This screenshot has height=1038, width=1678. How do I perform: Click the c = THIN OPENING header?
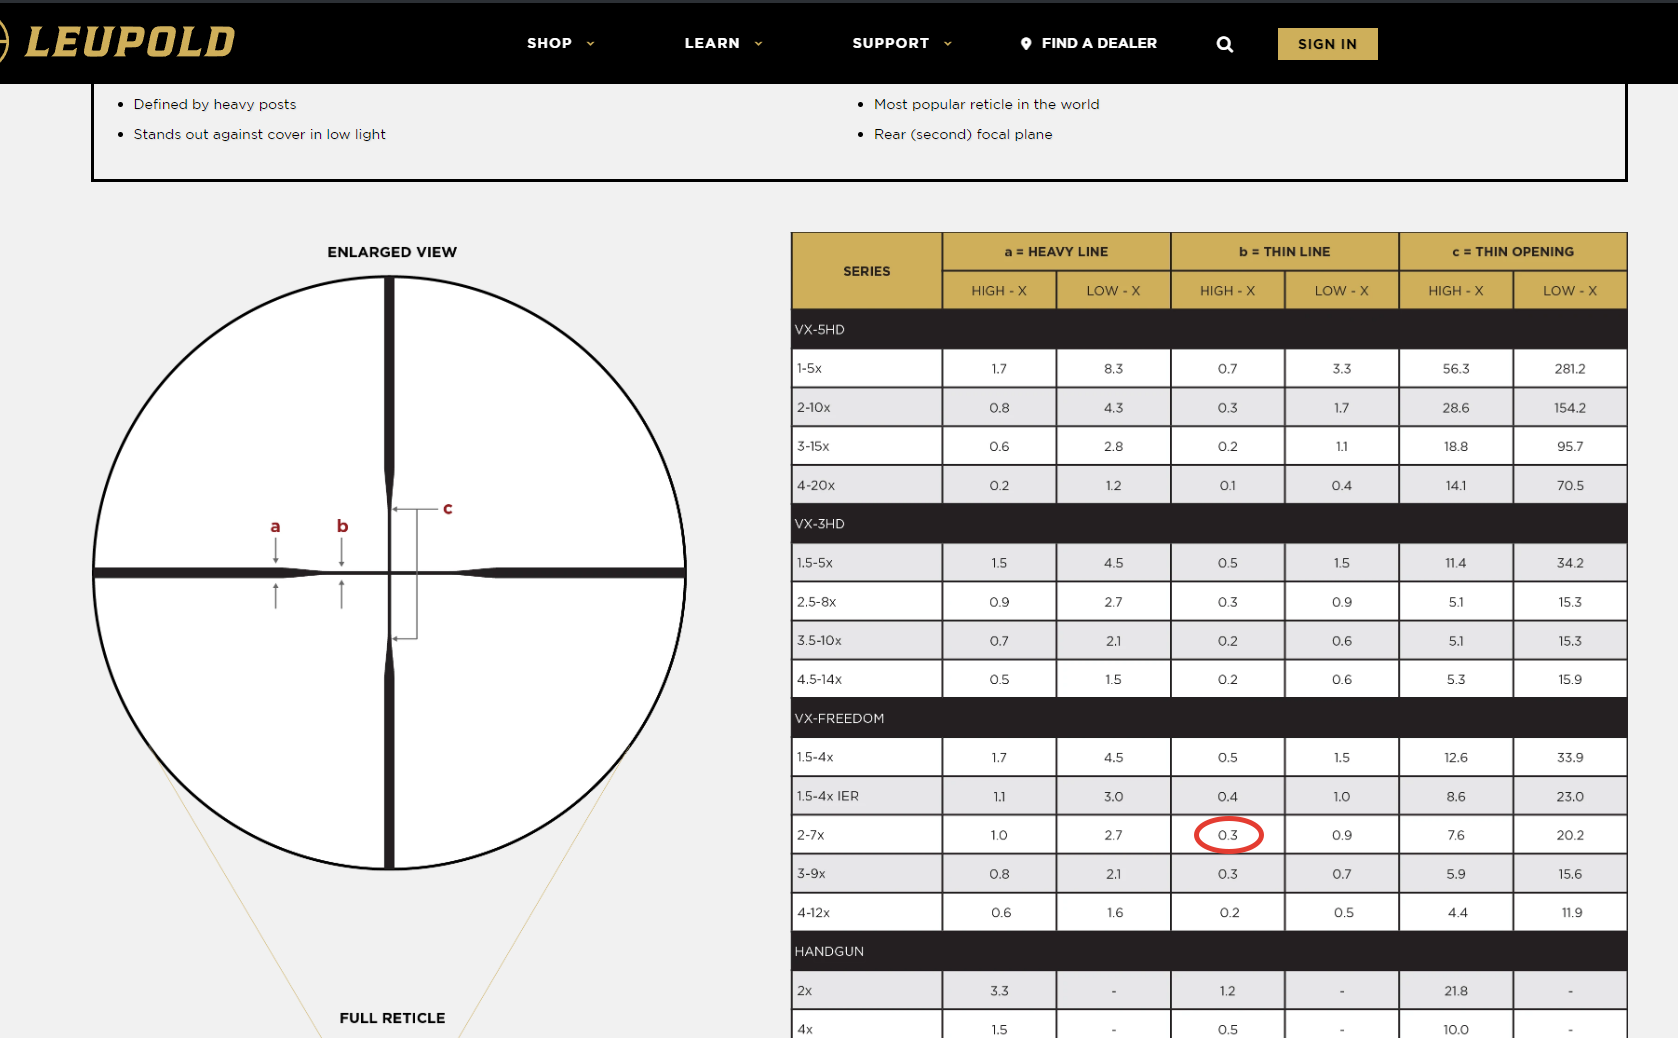pyautogui.click(x=1513, y=252)
